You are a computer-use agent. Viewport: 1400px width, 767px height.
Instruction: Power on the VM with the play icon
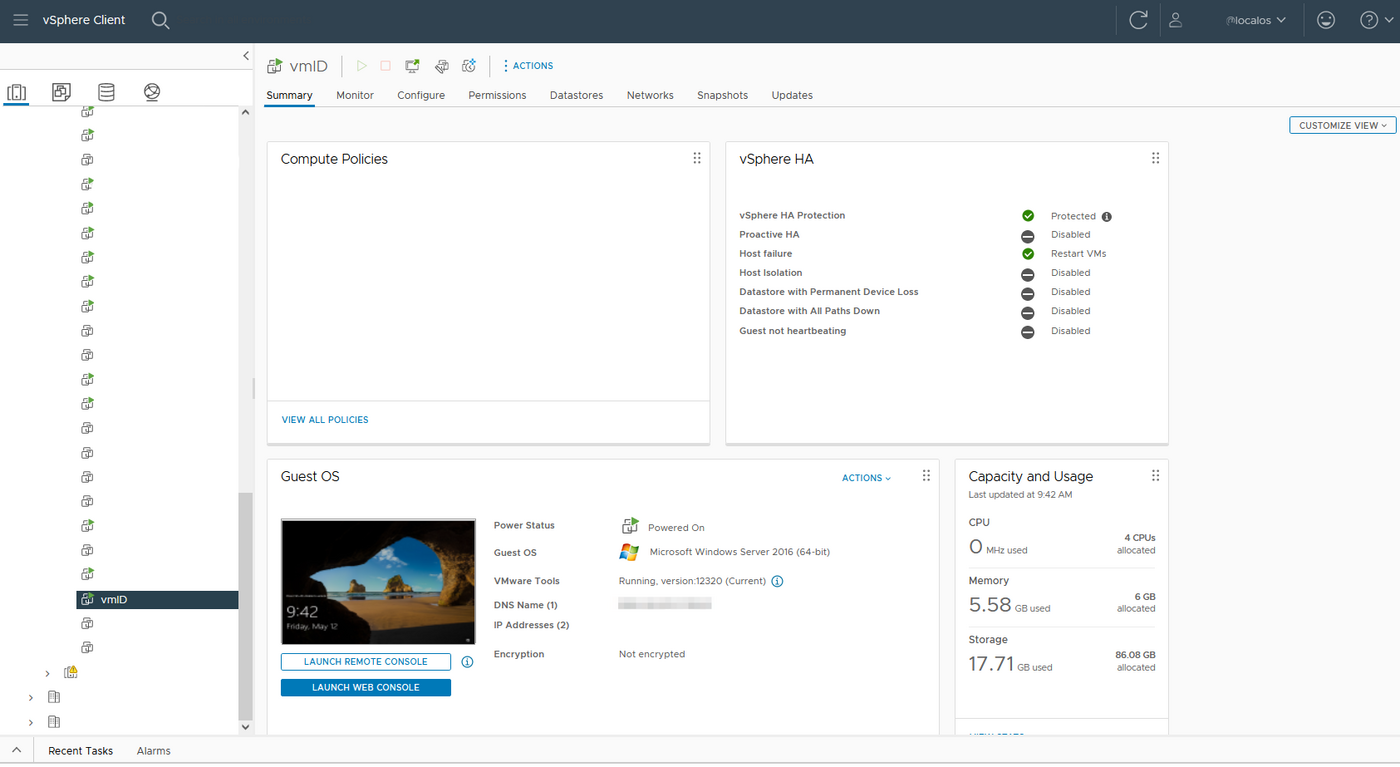(x=361, y=65)
